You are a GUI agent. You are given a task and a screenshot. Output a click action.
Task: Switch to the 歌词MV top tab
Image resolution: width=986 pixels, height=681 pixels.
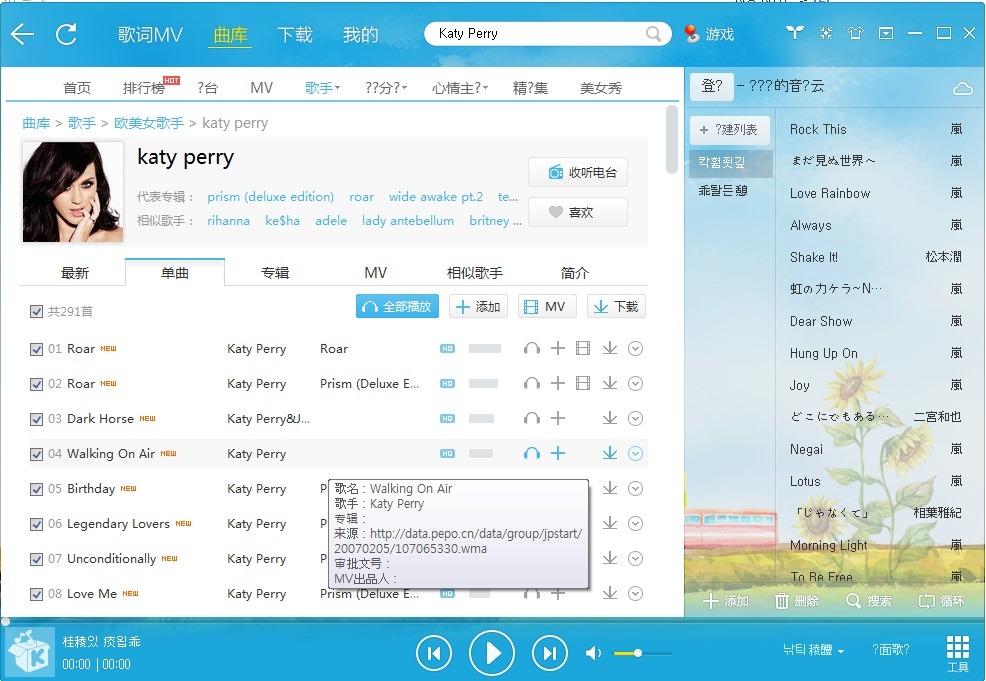click(x=150, y=35)
